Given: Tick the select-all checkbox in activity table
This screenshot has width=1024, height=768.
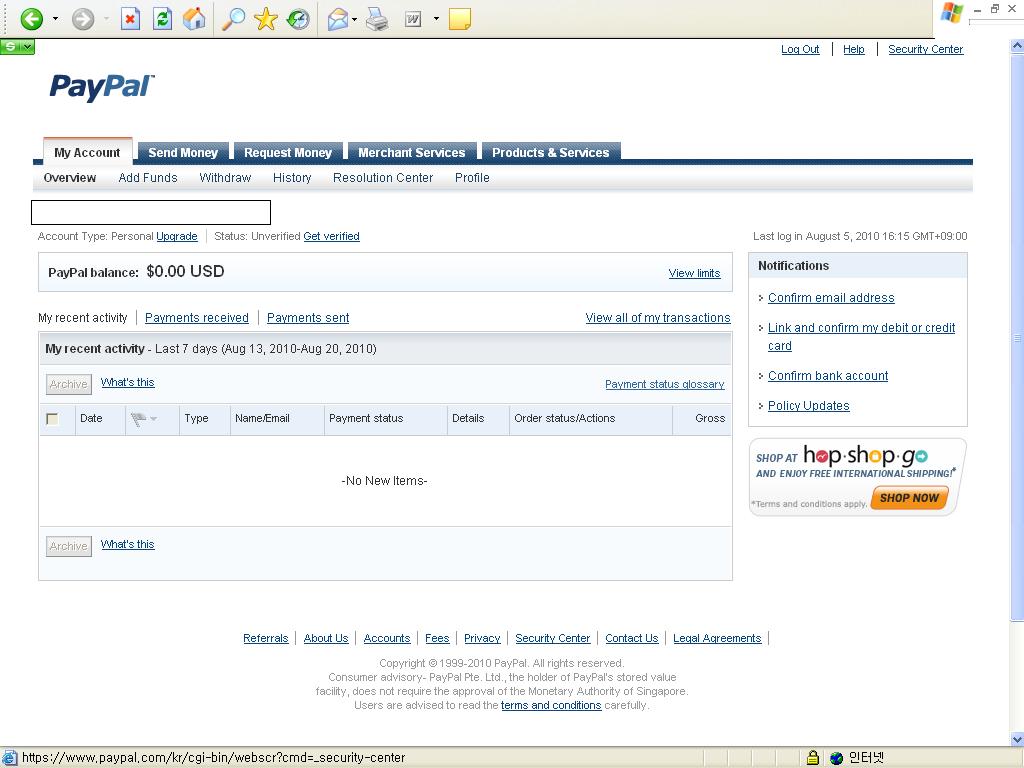Looking at the screenshot, I should click(52, 419).
